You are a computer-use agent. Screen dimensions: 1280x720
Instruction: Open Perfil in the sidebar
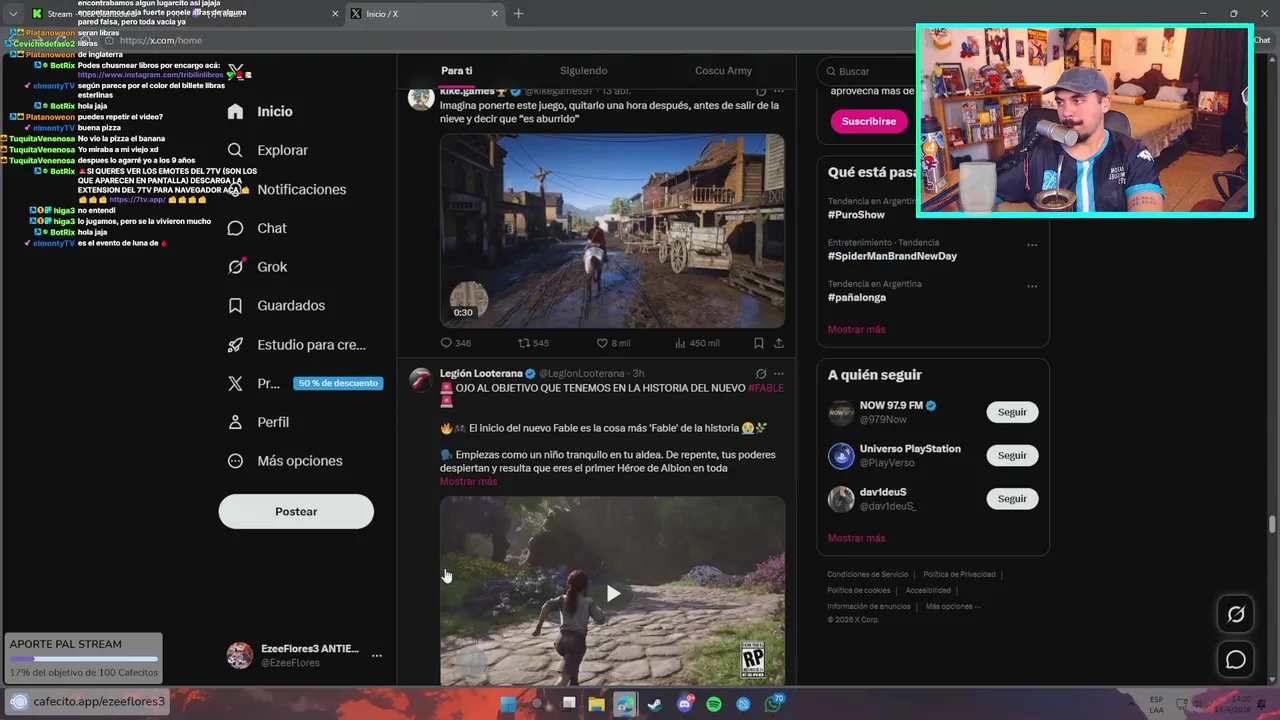[x=258, y=422]
